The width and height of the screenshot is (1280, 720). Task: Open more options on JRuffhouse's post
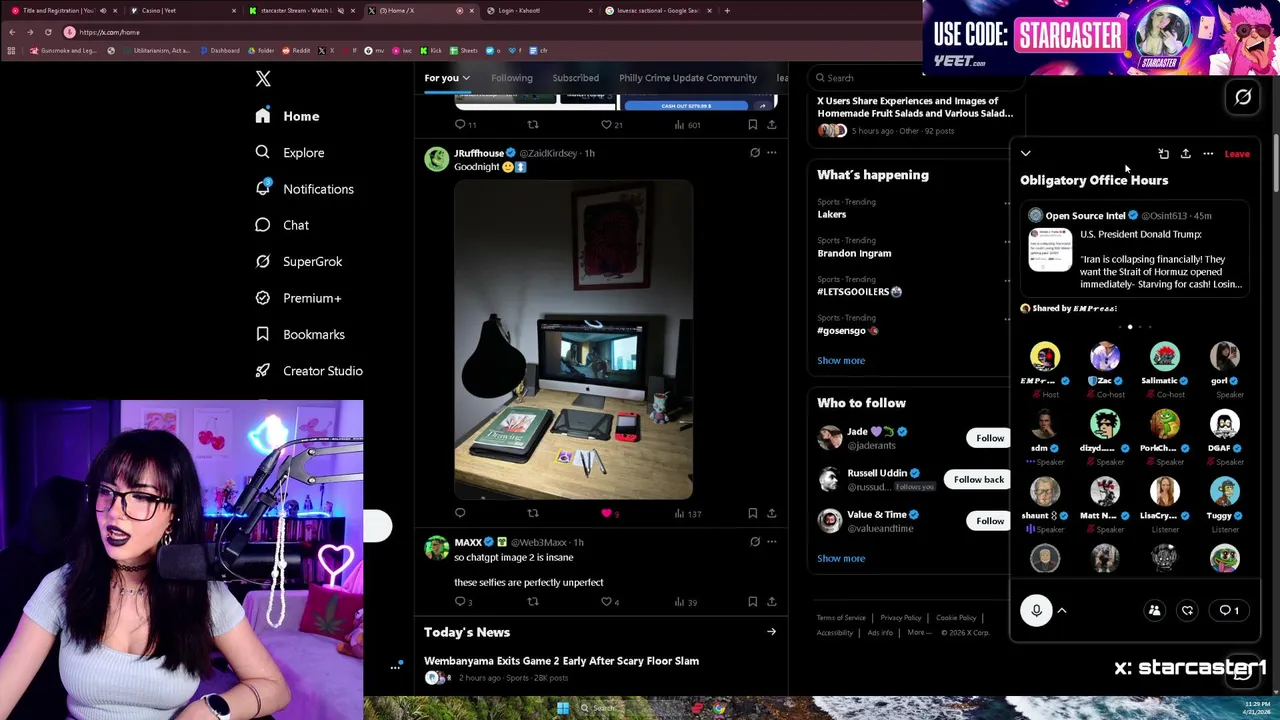click(771, 153)
